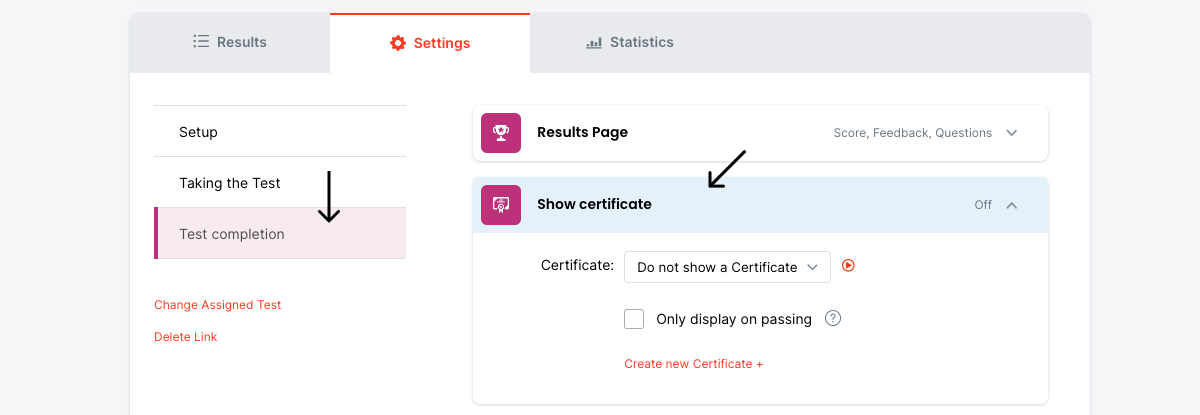Expand the Results Page section chevron

pyautogui.click(x=1012, y=133)
